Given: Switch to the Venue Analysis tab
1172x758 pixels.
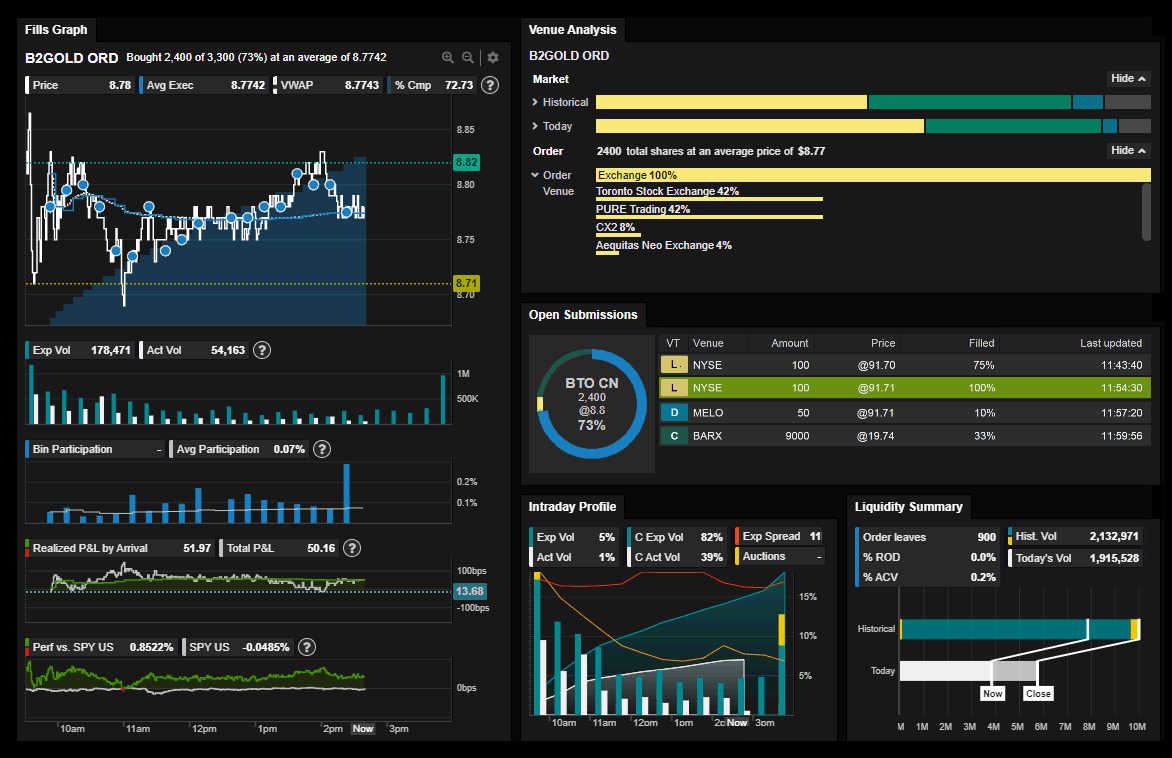Looking at the screenshot, I should 573,30.
